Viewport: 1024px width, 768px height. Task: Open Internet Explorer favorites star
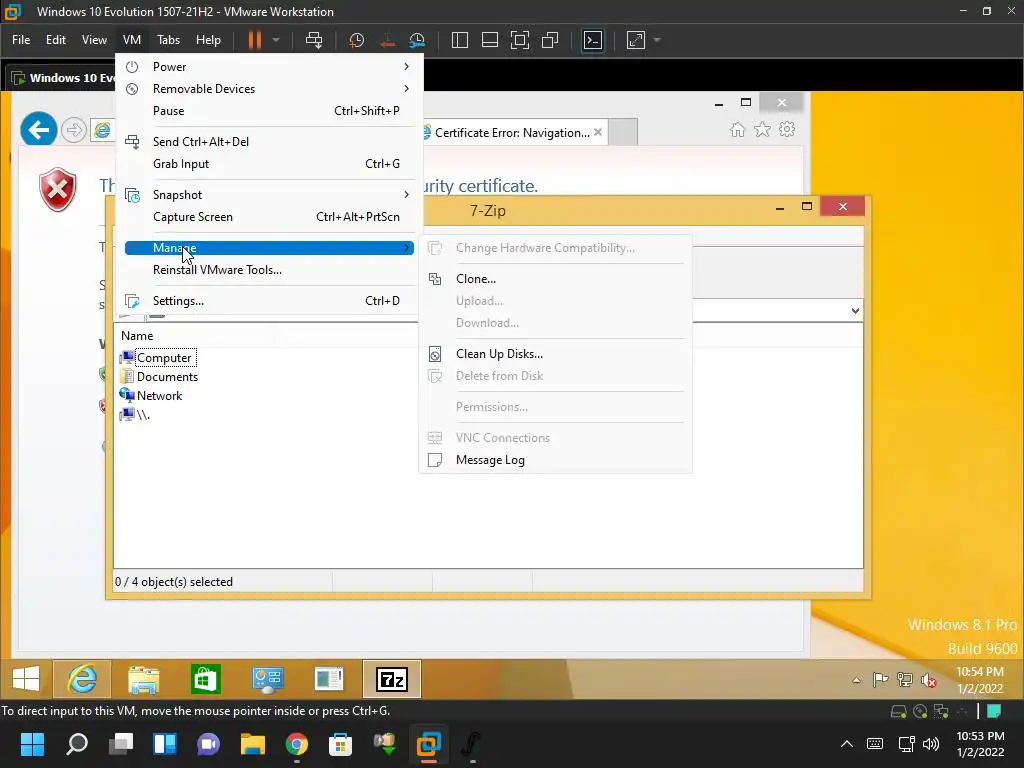[762, 129]
